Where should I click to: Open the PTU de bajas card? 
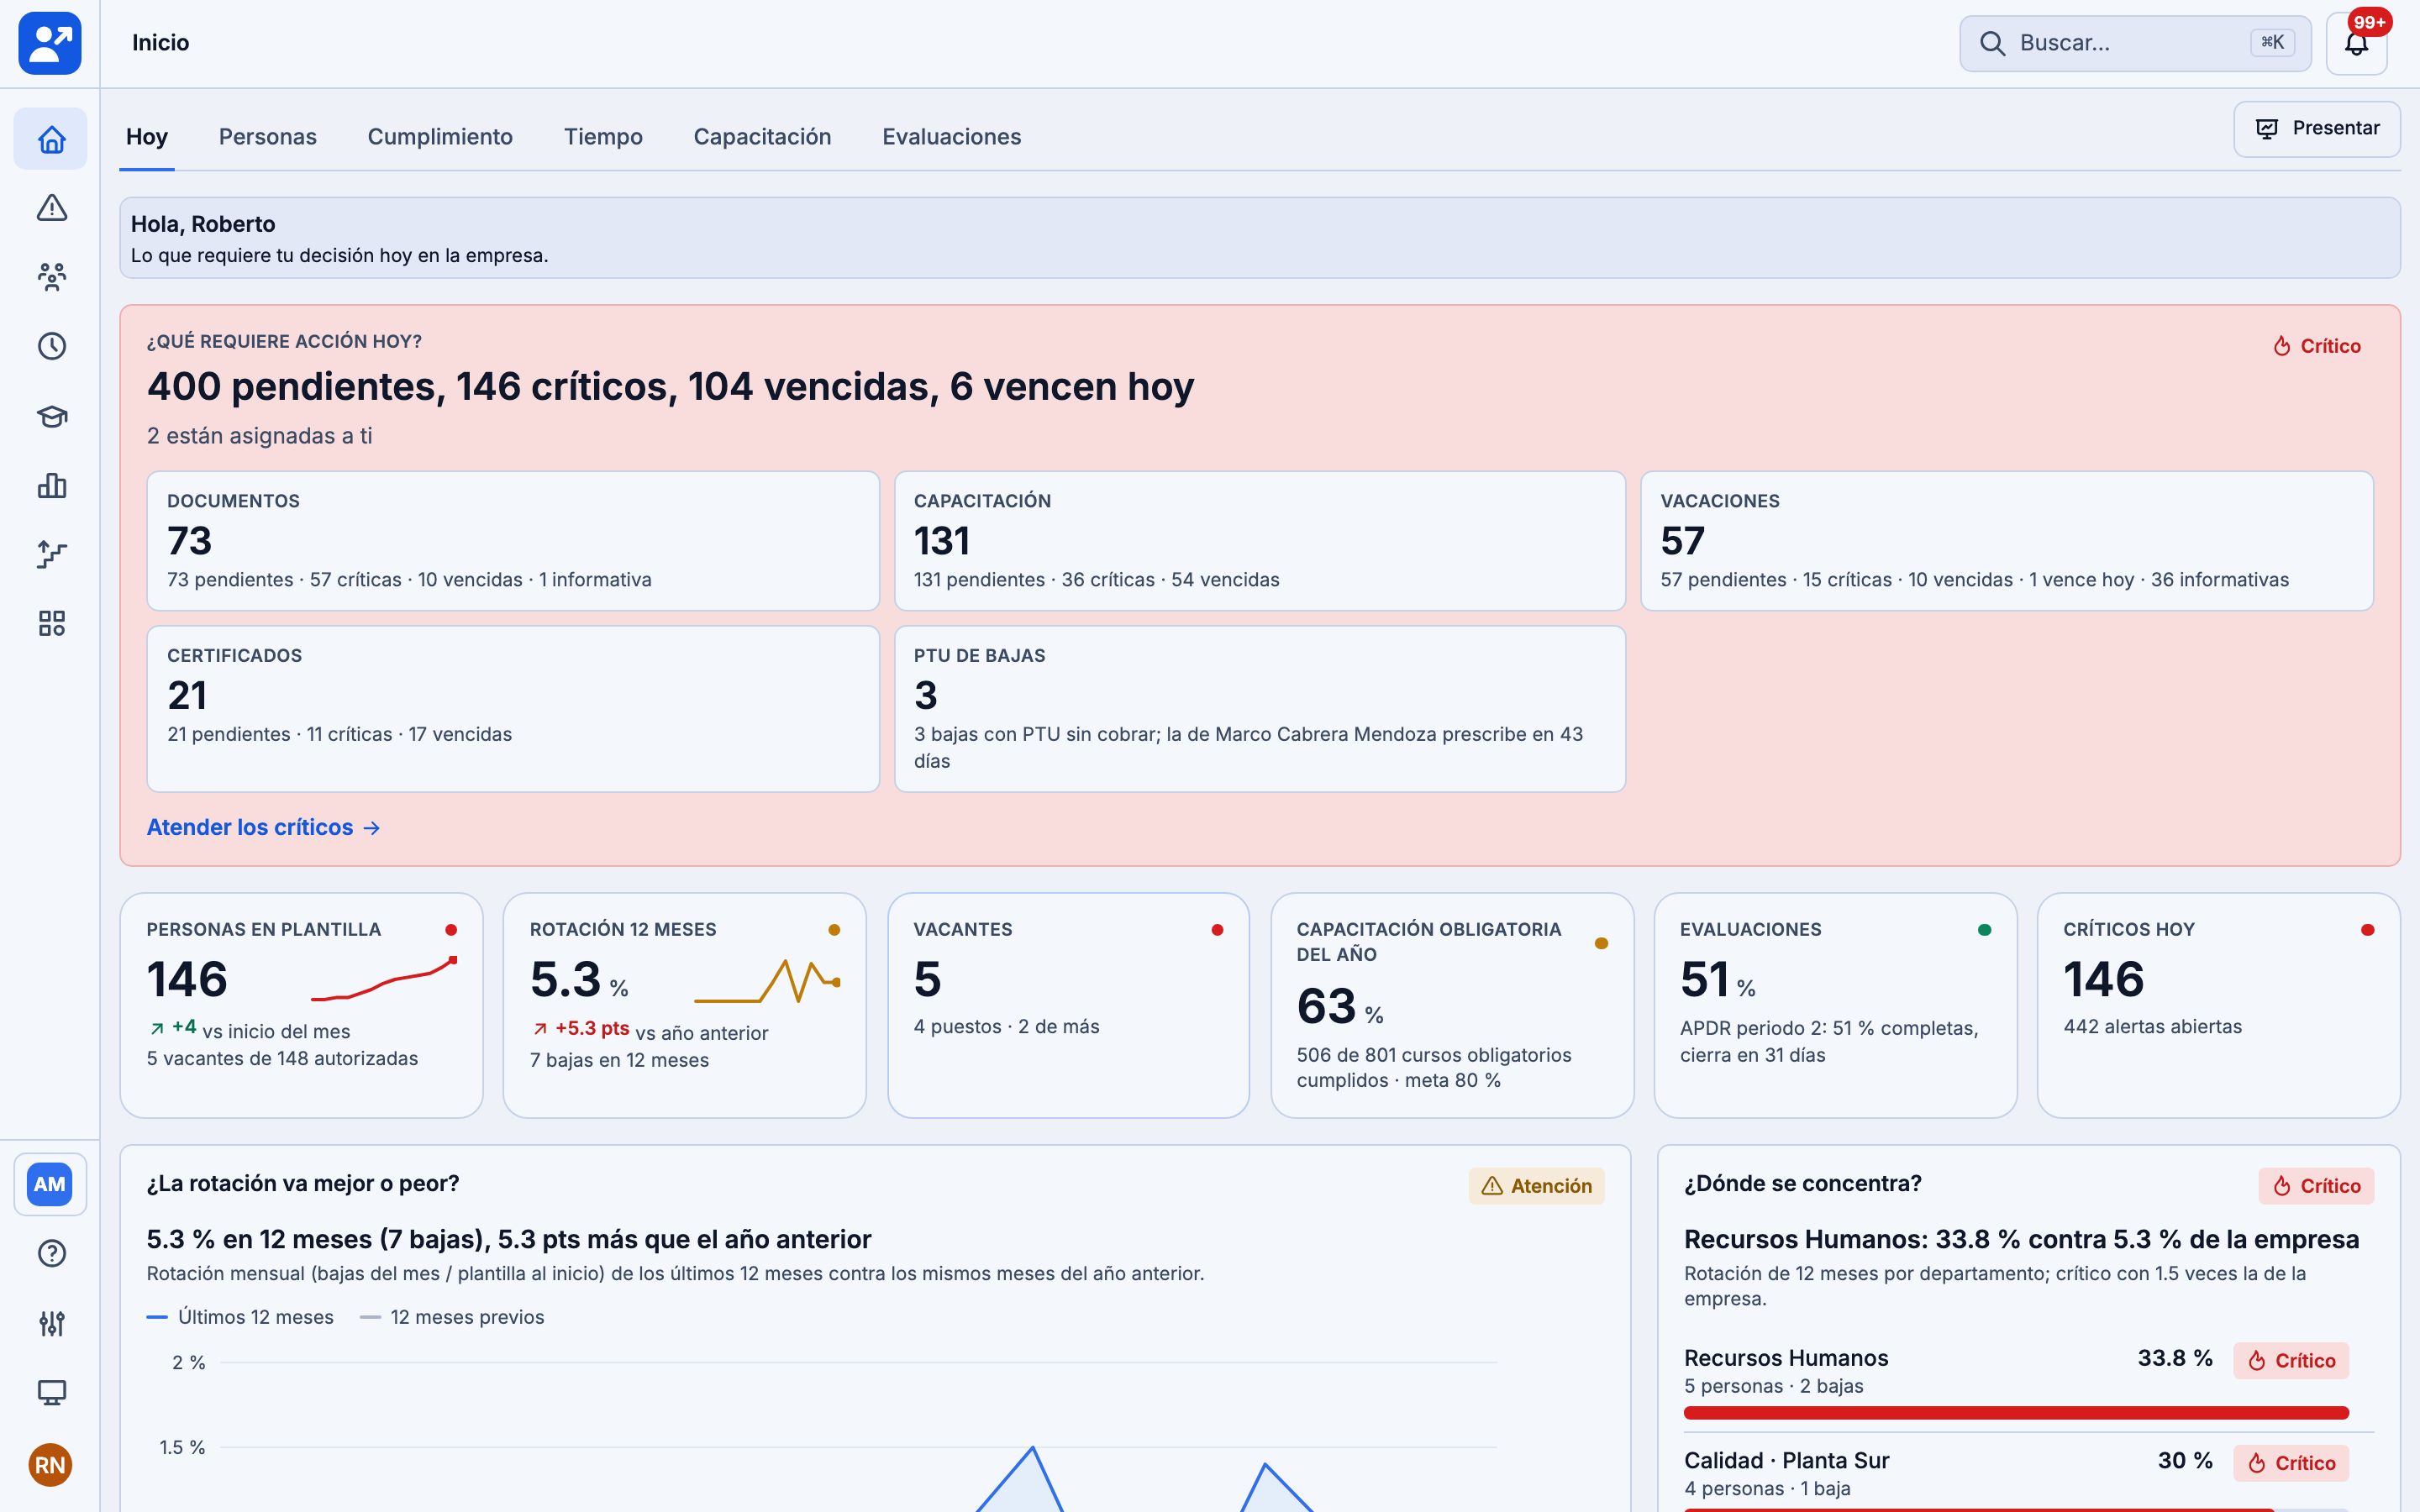(x=1260, y=709)
